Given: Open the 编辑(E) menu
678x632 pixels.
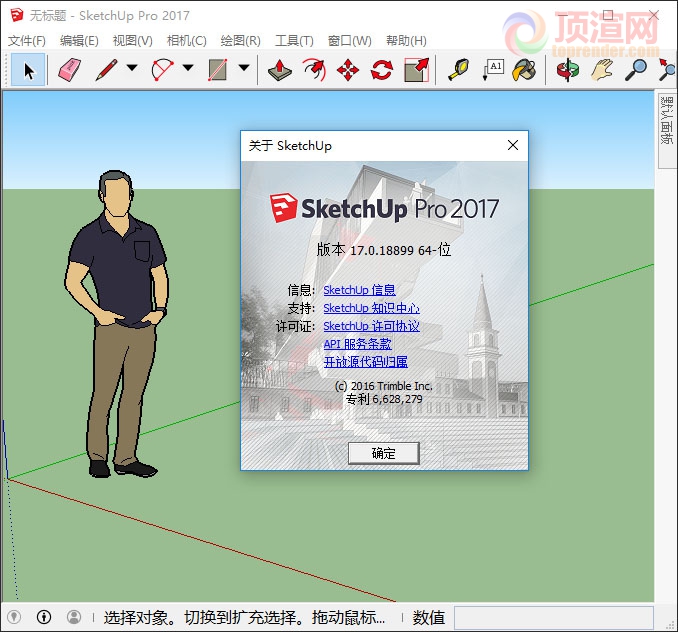Looking at the screenshot, I should (79, 41).
